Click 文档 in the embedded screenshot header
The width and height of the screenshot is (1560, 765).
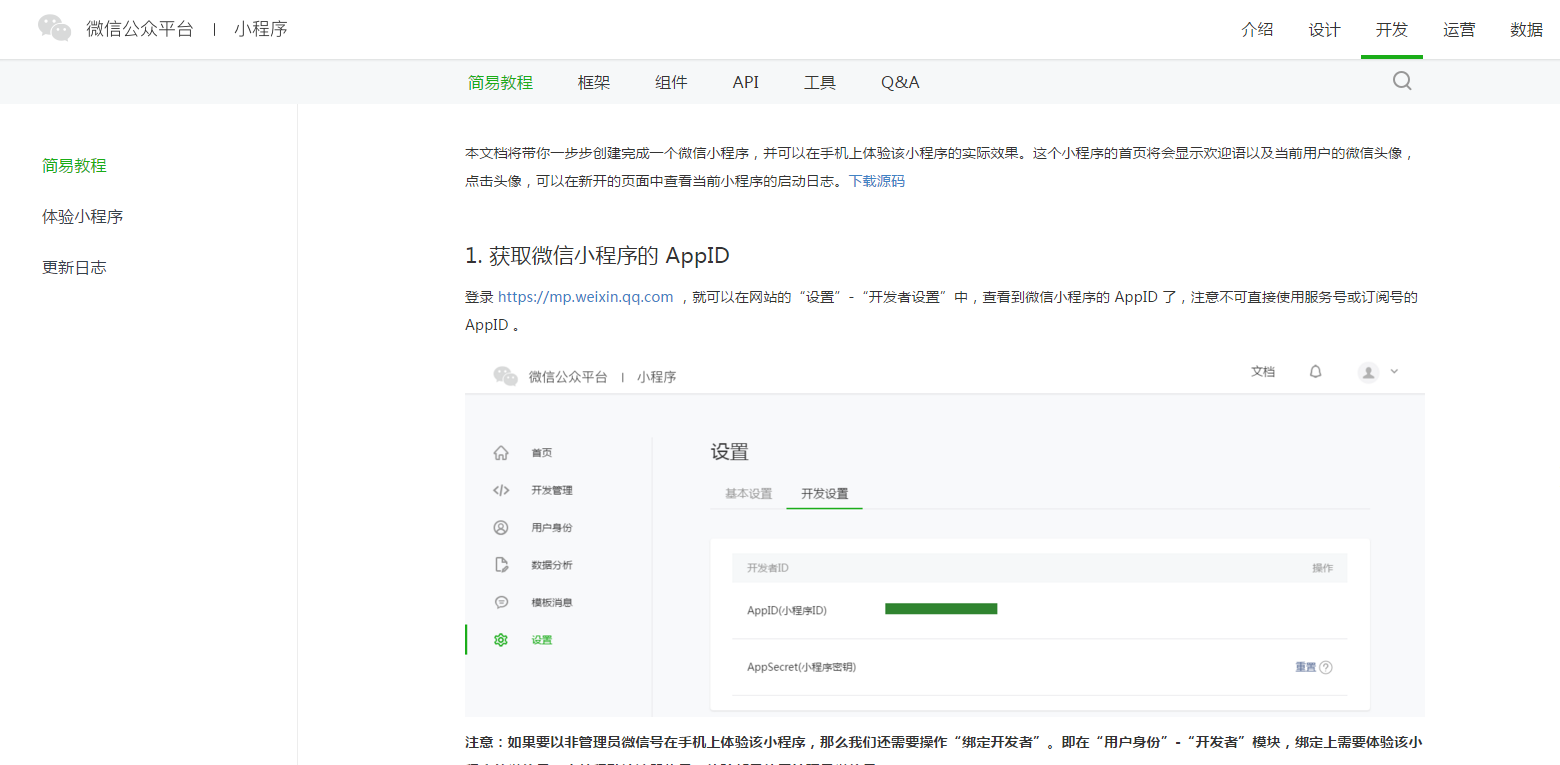[x=1263, y=371]
